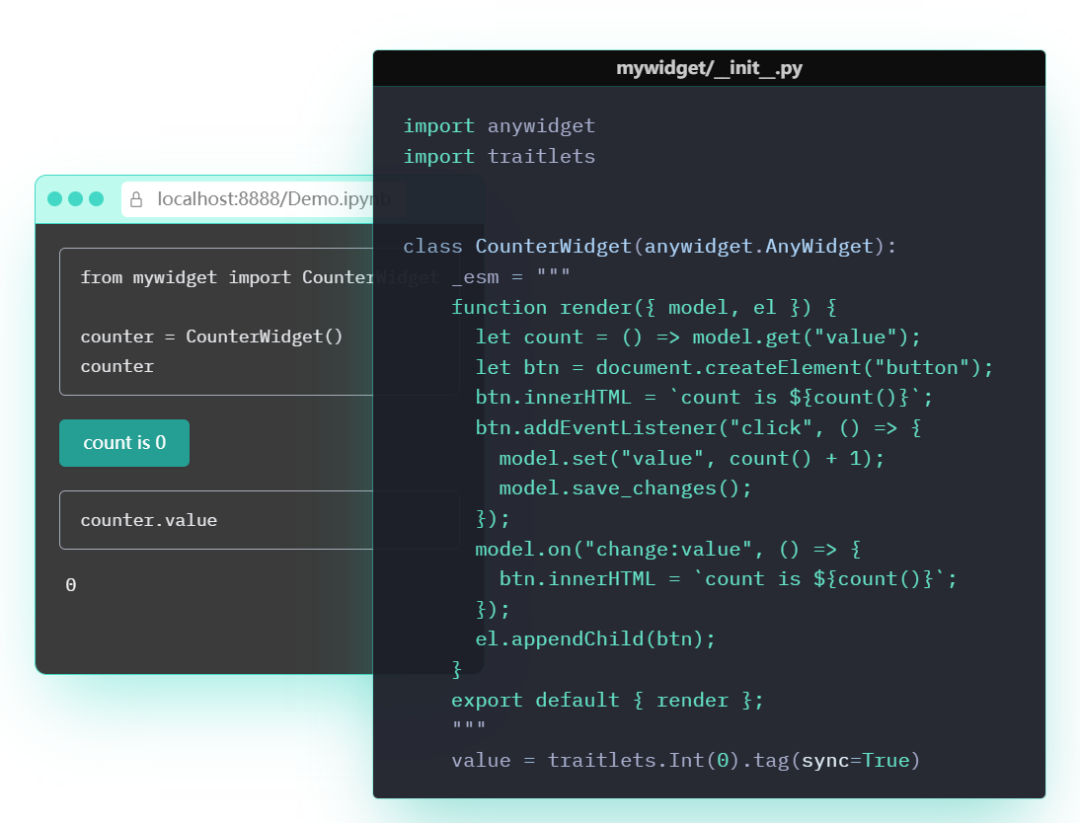Click the 'function render({ model, el })' line
1080x823 pixels.
[x=644, y=307]
